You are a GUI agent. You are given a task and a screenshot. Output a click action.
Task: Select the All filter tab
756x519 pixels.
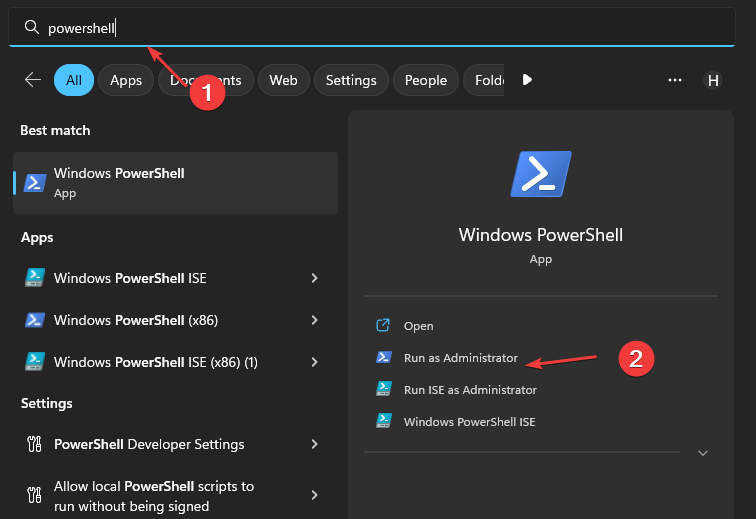point(74,80)
